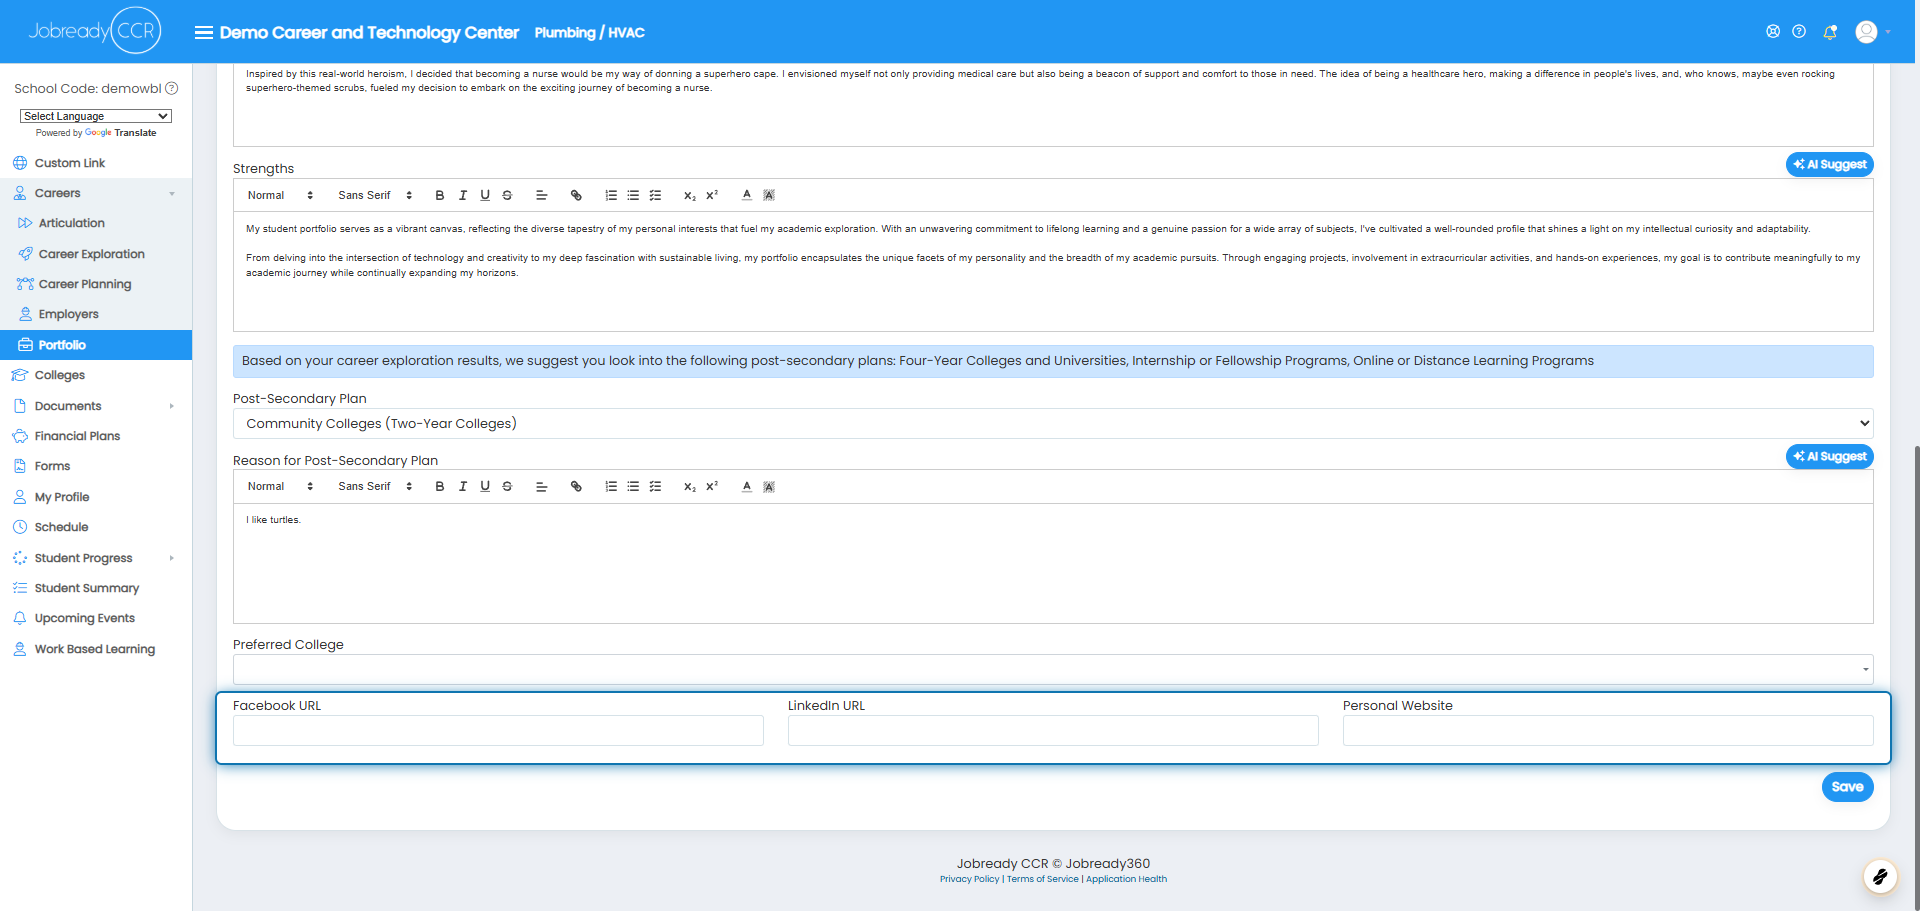Start a bulleted list in the Reason for Post-Secondary Plan editor
This screenshot has height=911, width=1920.
[633, 486]
